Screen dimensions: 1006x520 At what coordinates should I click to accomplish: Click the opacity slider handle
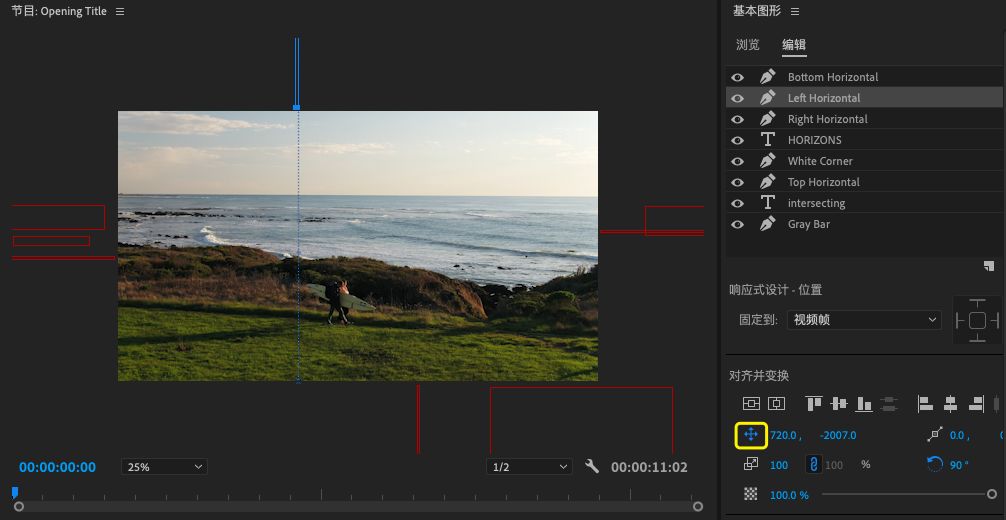[x=992, y=494]
